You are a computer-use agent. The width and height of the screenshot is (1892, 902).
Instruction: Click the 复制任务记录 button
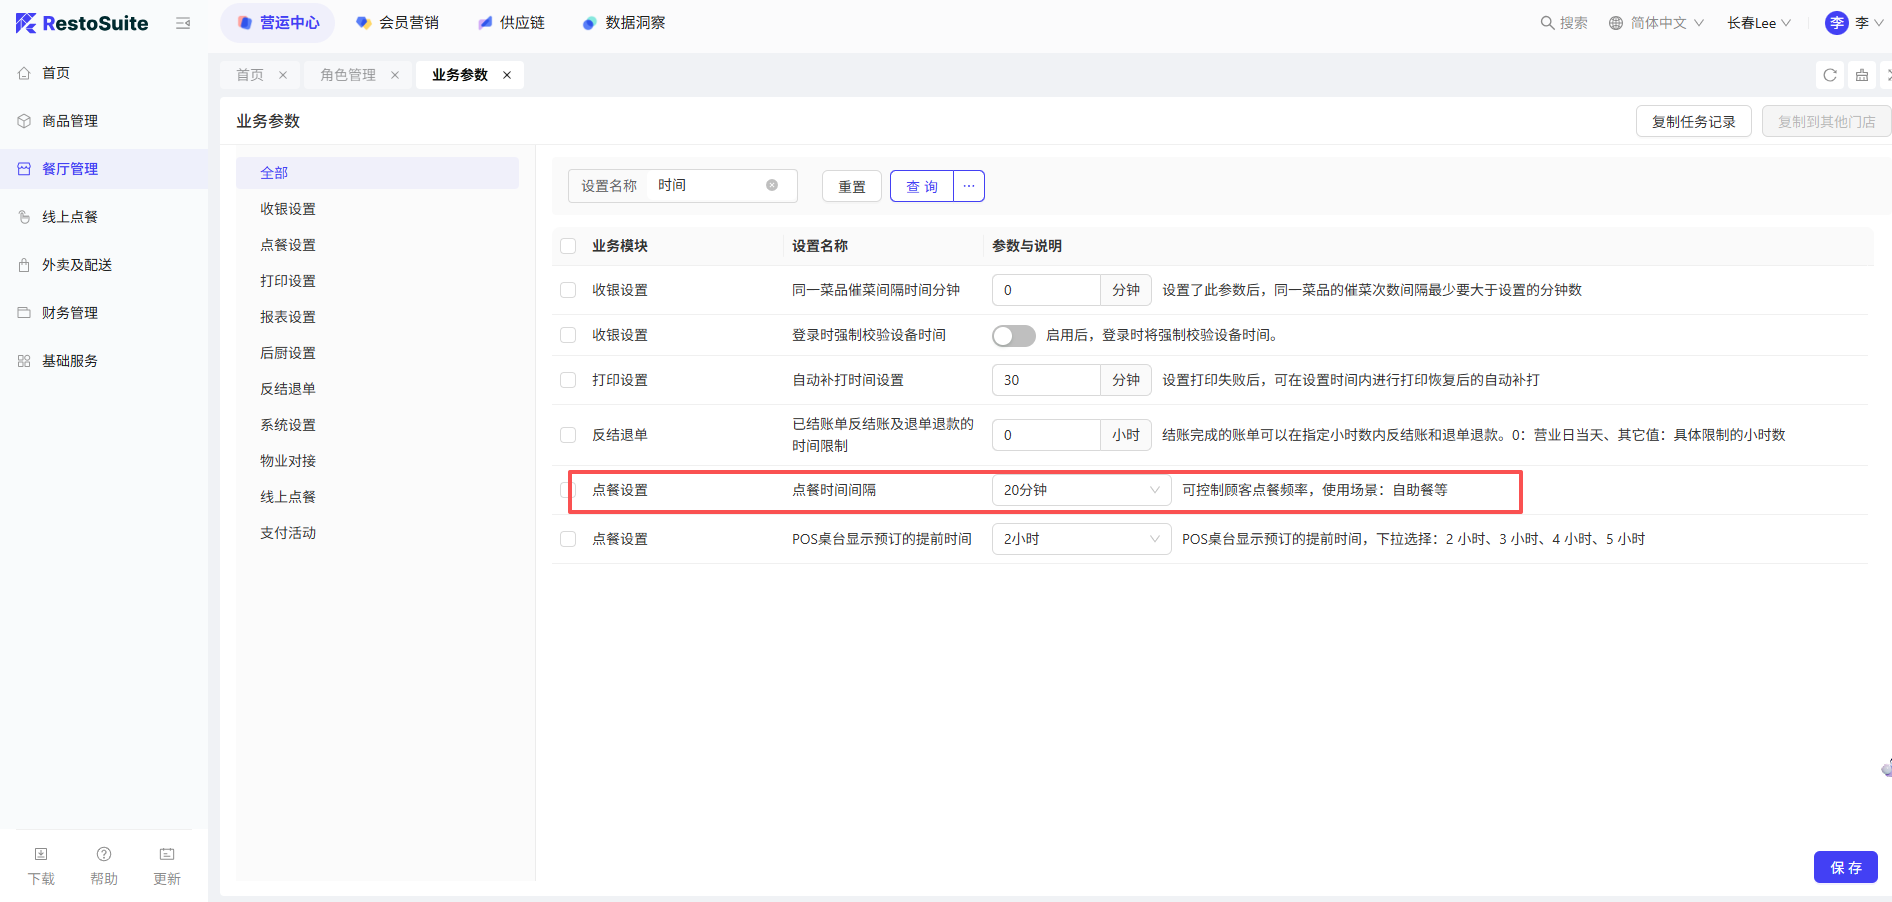[1693, 122]
